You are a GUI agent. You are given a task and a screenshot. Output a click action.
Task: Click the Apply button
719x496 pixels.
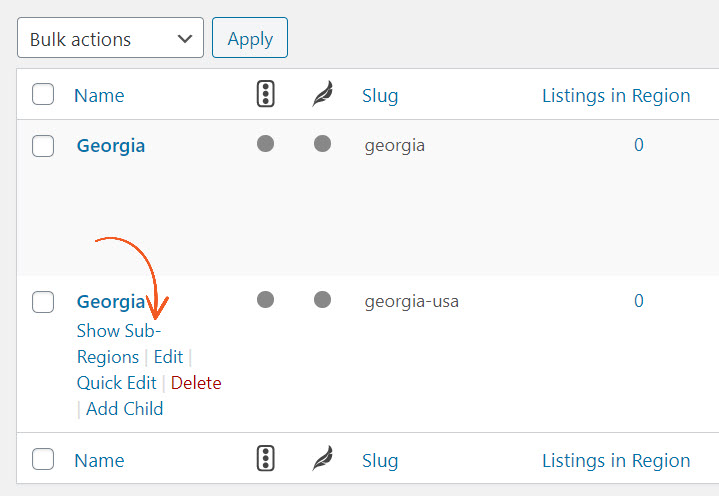pos(250,38)
